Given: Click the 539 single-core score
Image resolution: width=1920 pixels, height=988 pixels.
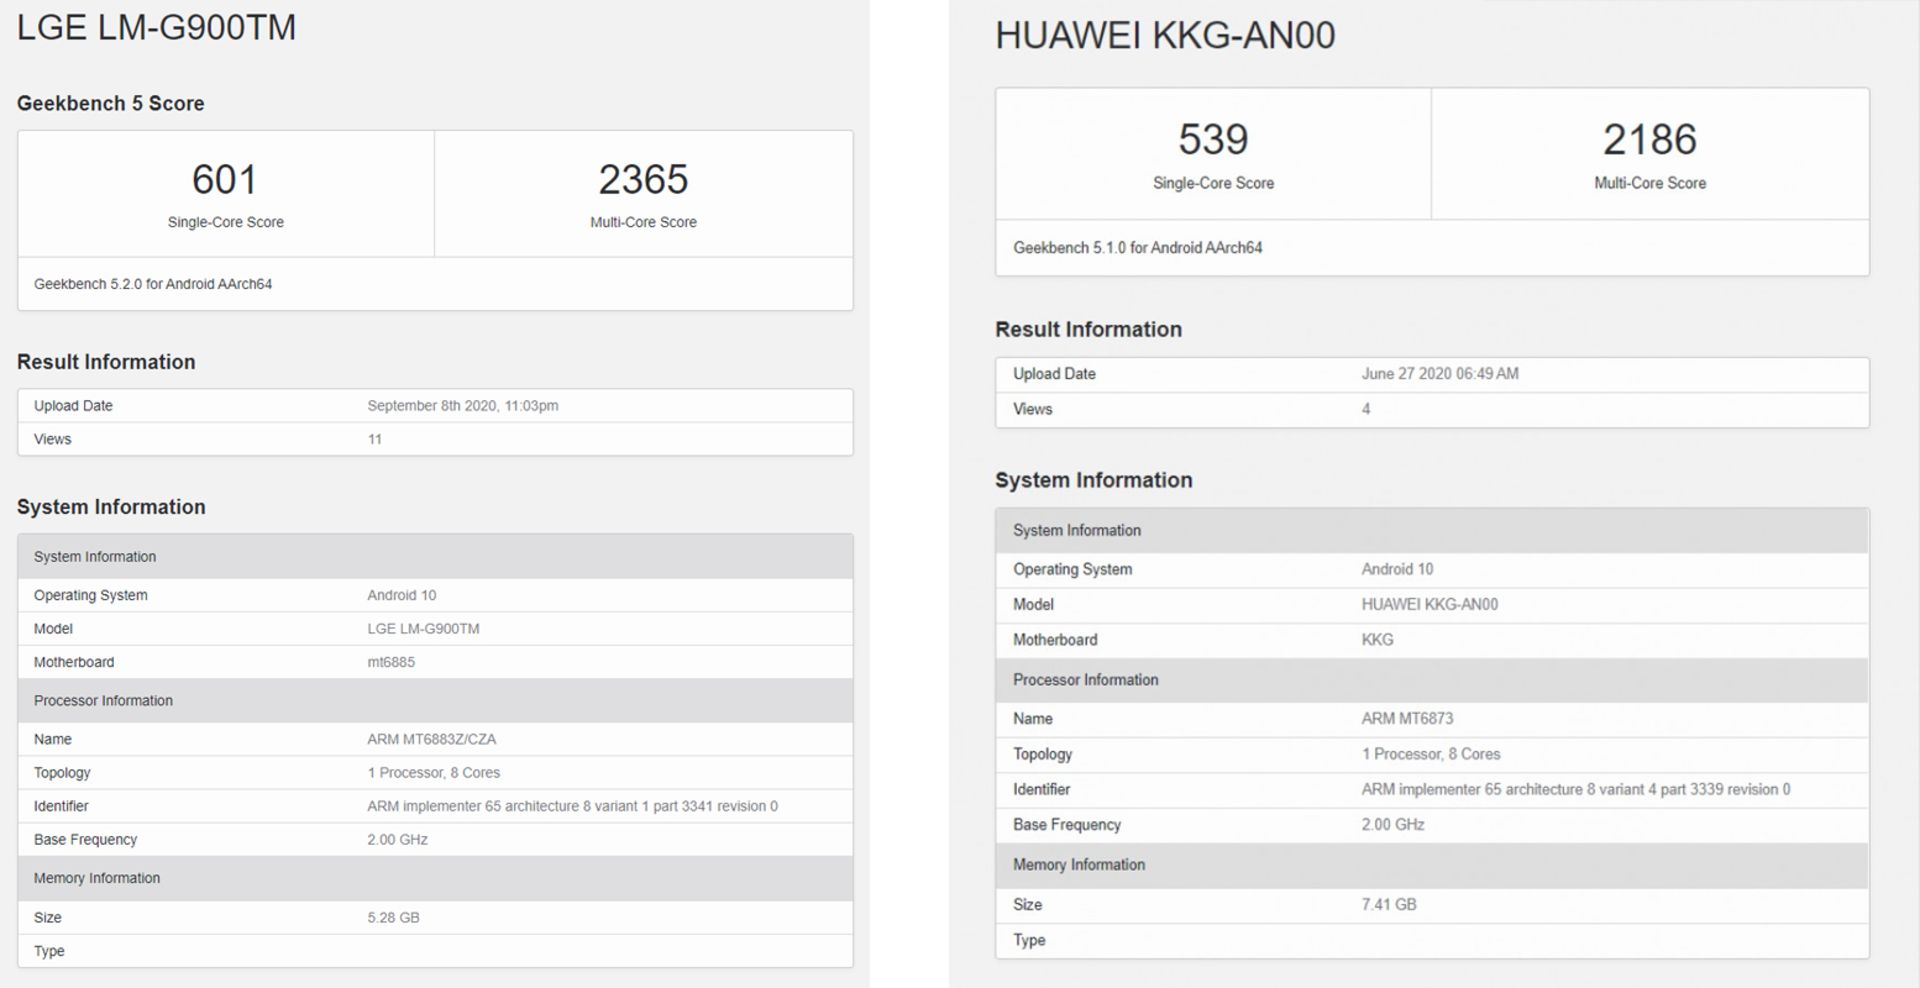Looking at the screenshot, I should click(1213, 140).
